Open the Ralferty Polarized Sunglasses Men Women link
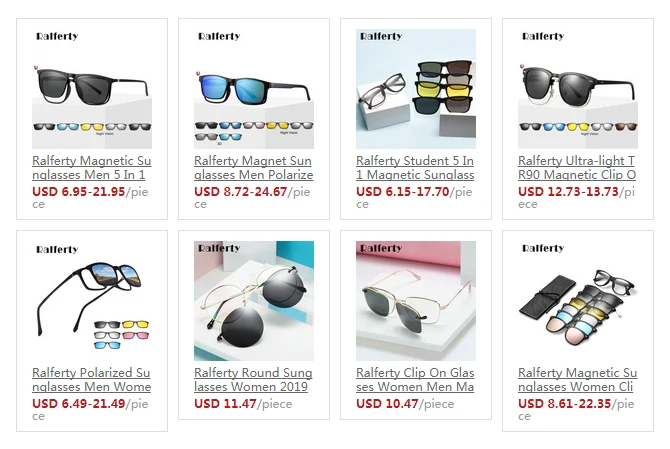Screen dimensions: 670x449 pos(91,380)
